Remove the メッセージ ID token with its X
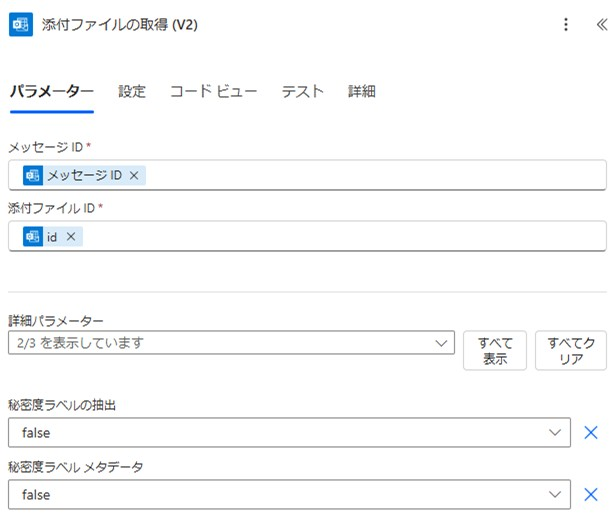616x525 pixels. pyautogui.click(x=134, y=175)
